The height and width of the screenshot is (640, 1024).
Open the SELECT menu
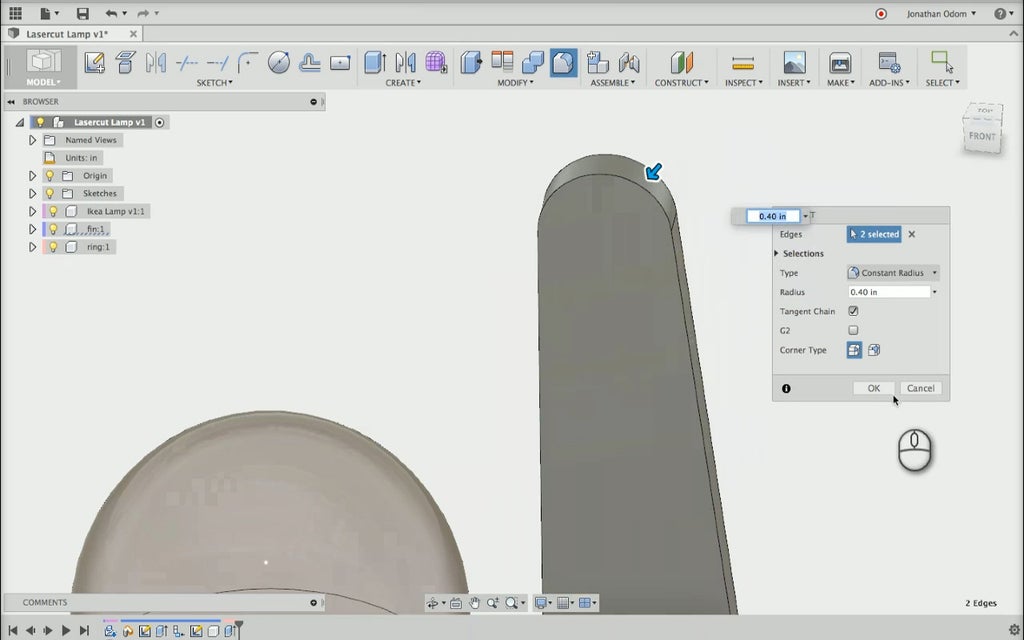(x=942, y=82)
